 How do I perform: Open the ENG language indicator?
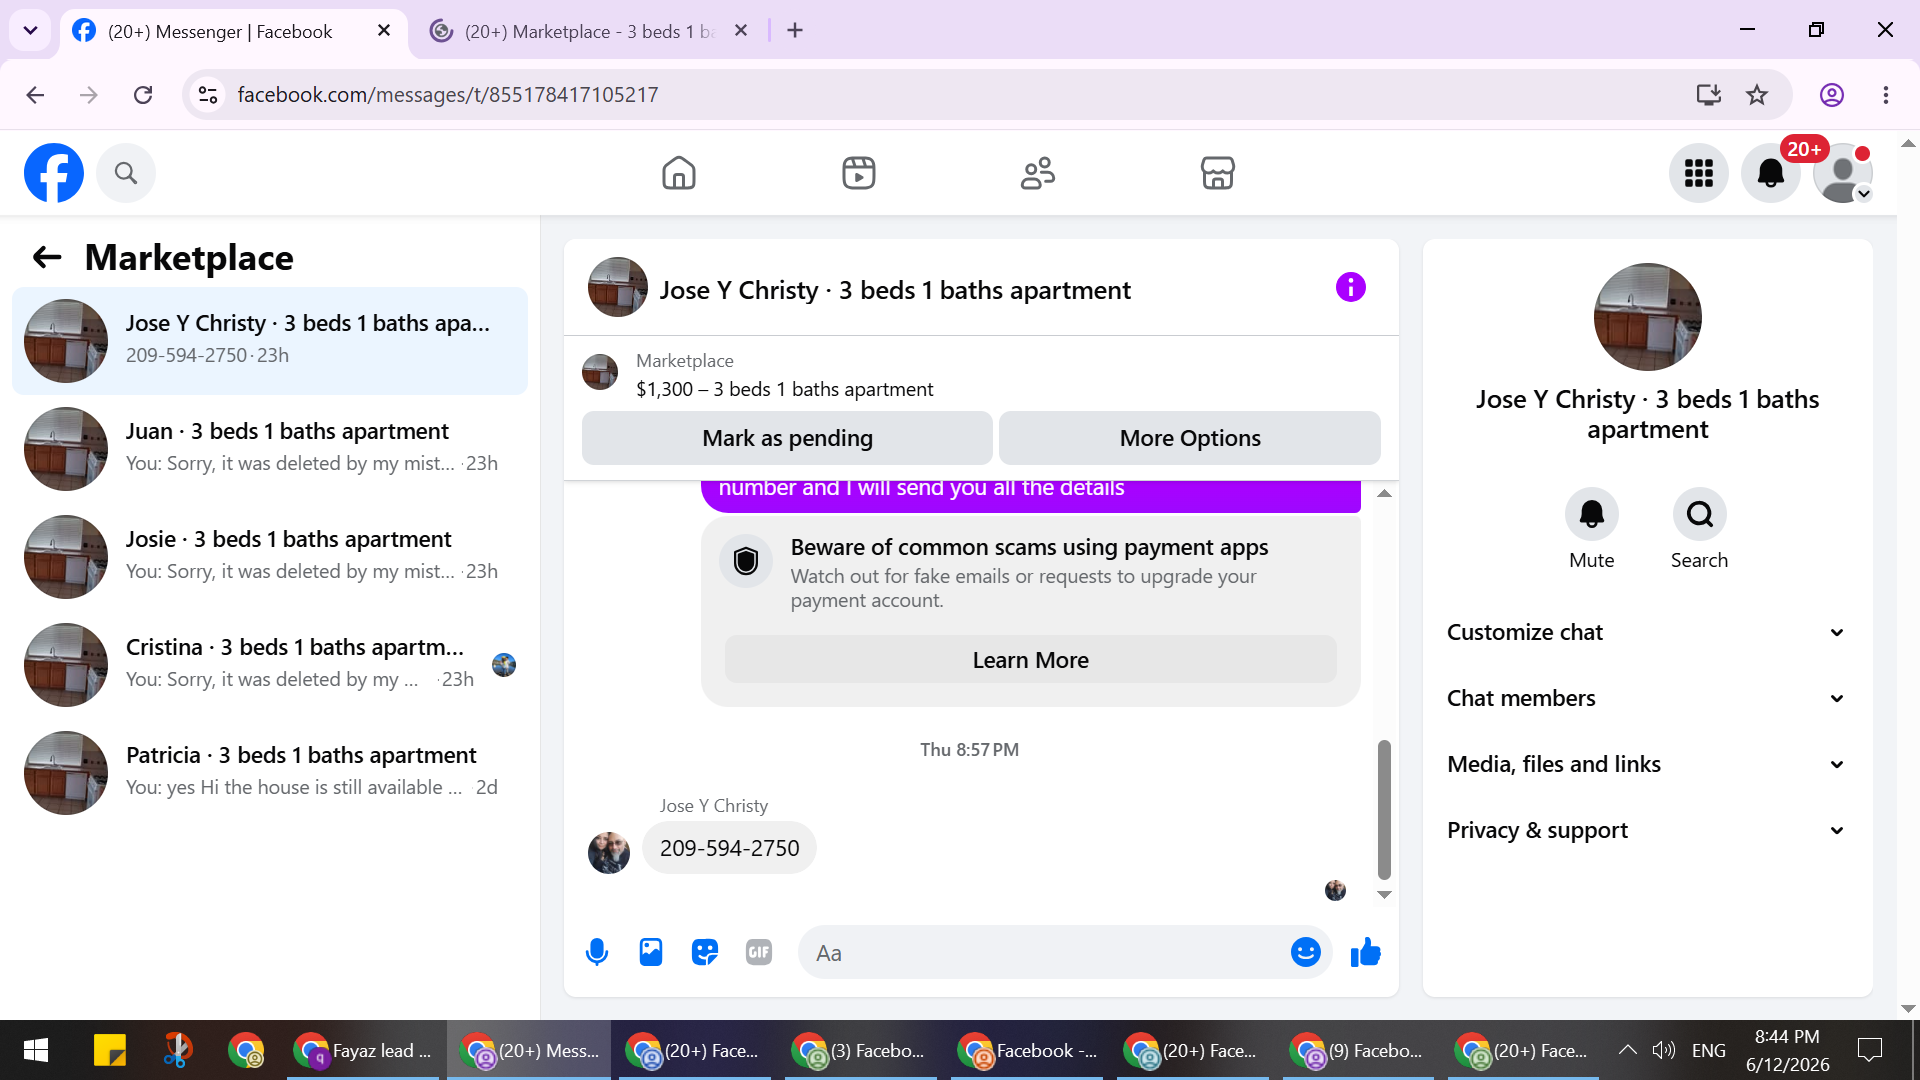[1709, 1050]
